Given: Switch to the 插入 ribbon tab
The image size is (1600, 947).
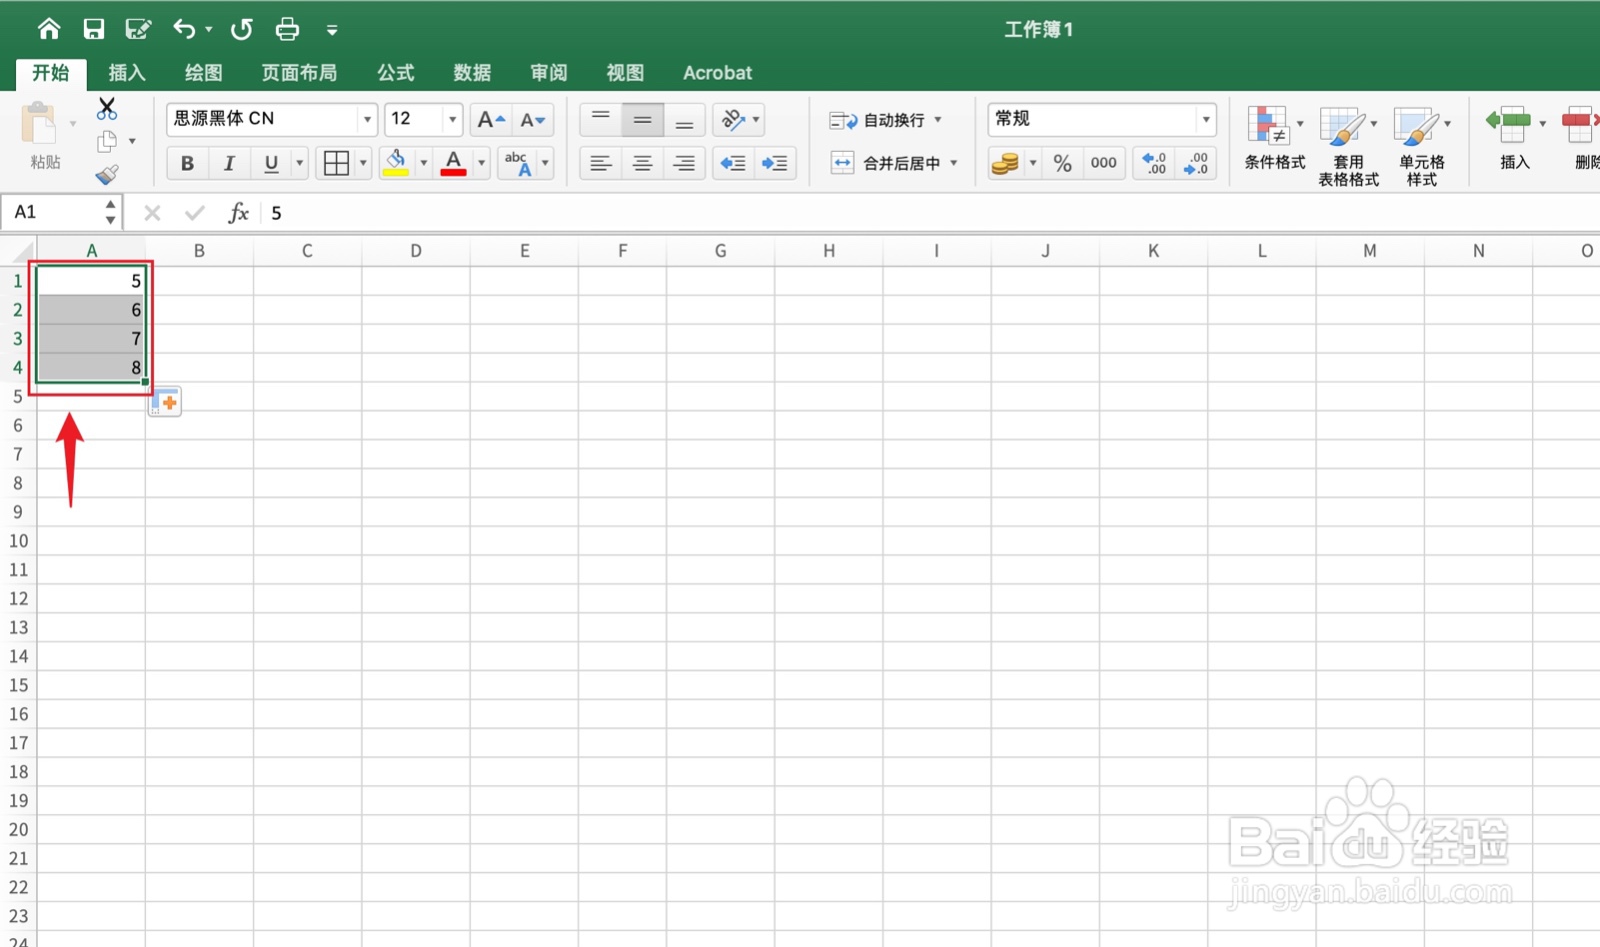Looking at the screenshot, I should click(x=127, y=73).
